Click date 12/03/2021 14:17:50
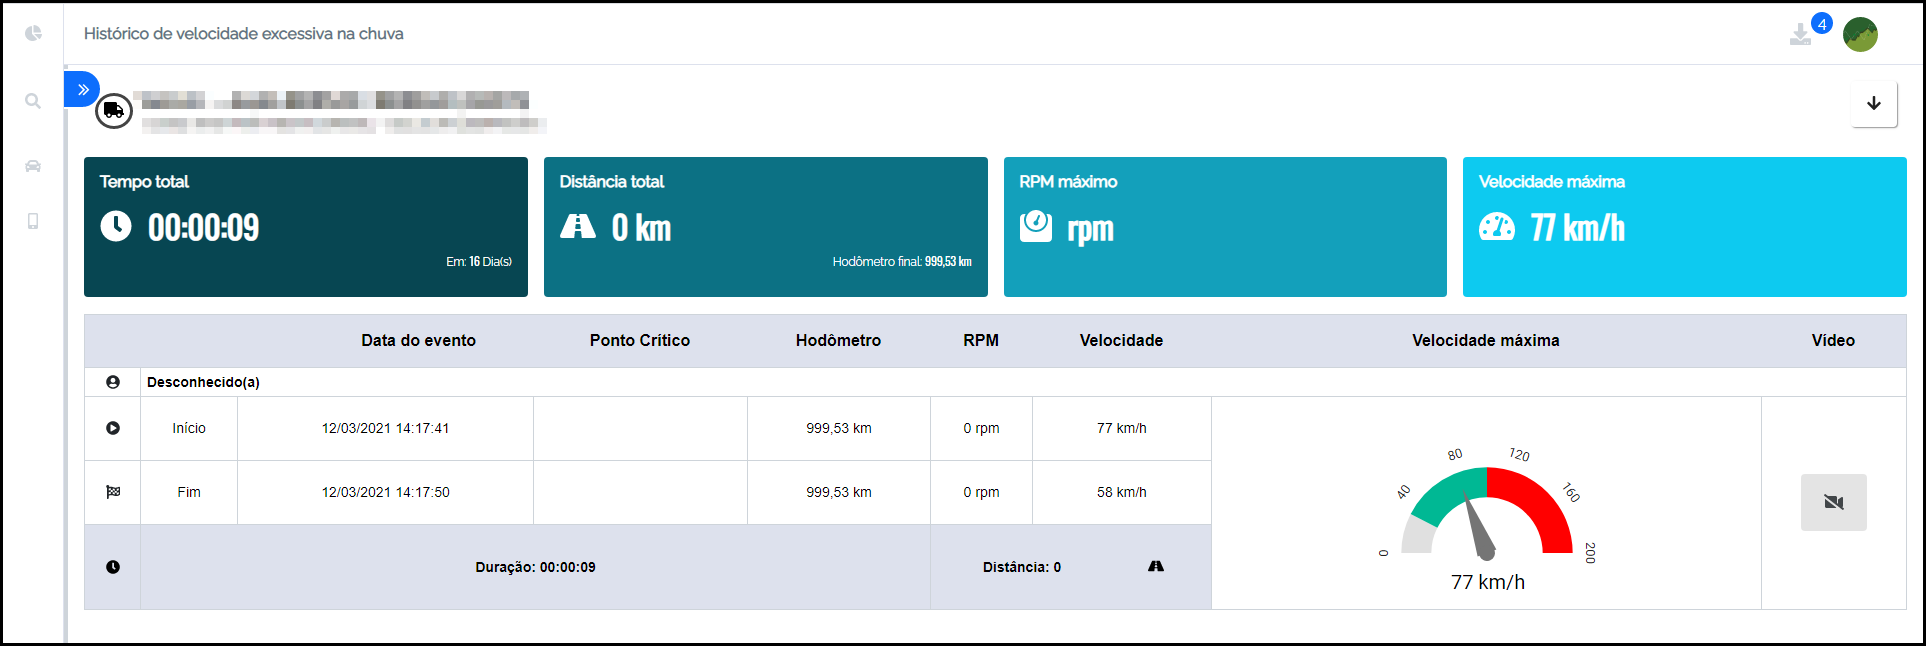The width and height of the screenshot is (1926, 646). click(385, 492)
